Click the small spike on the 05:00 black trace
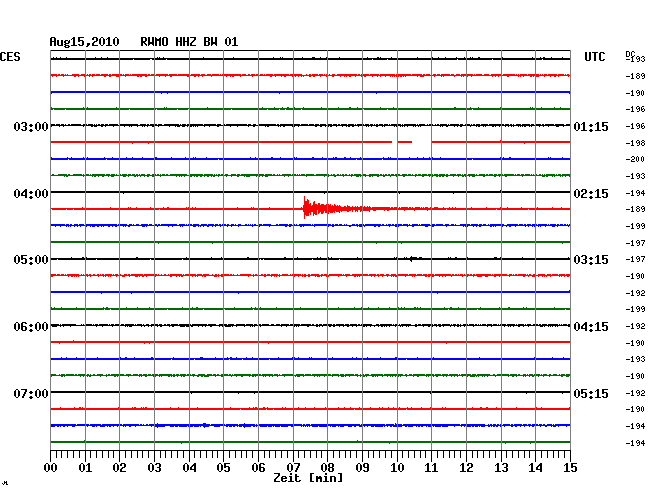Screen dimensions: 650x494 click(412, 259)
